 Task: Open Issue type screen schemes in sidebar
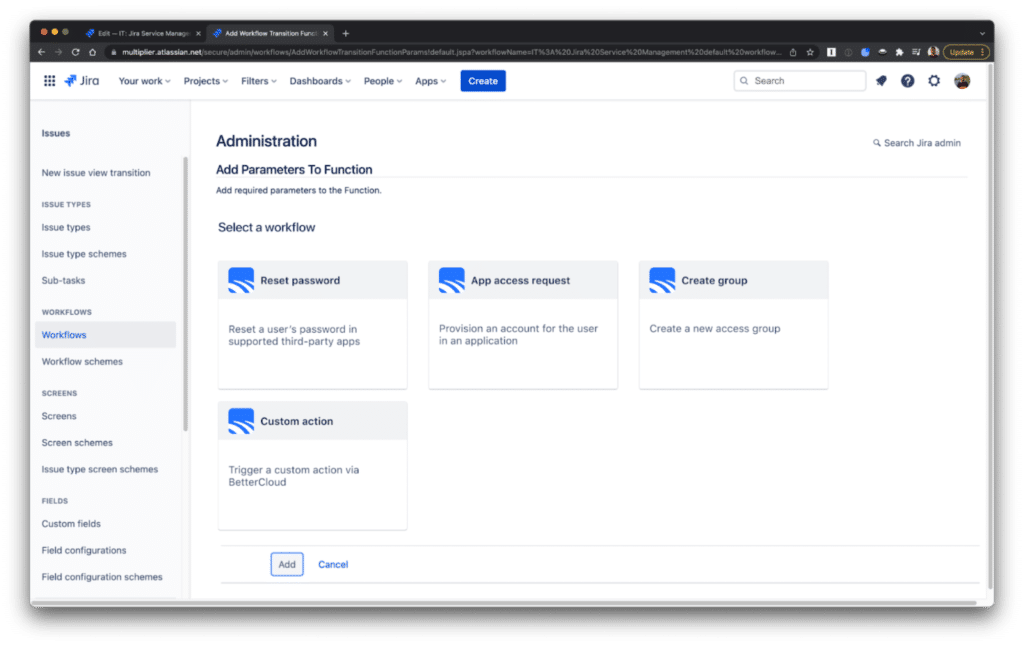click(99, 469)
